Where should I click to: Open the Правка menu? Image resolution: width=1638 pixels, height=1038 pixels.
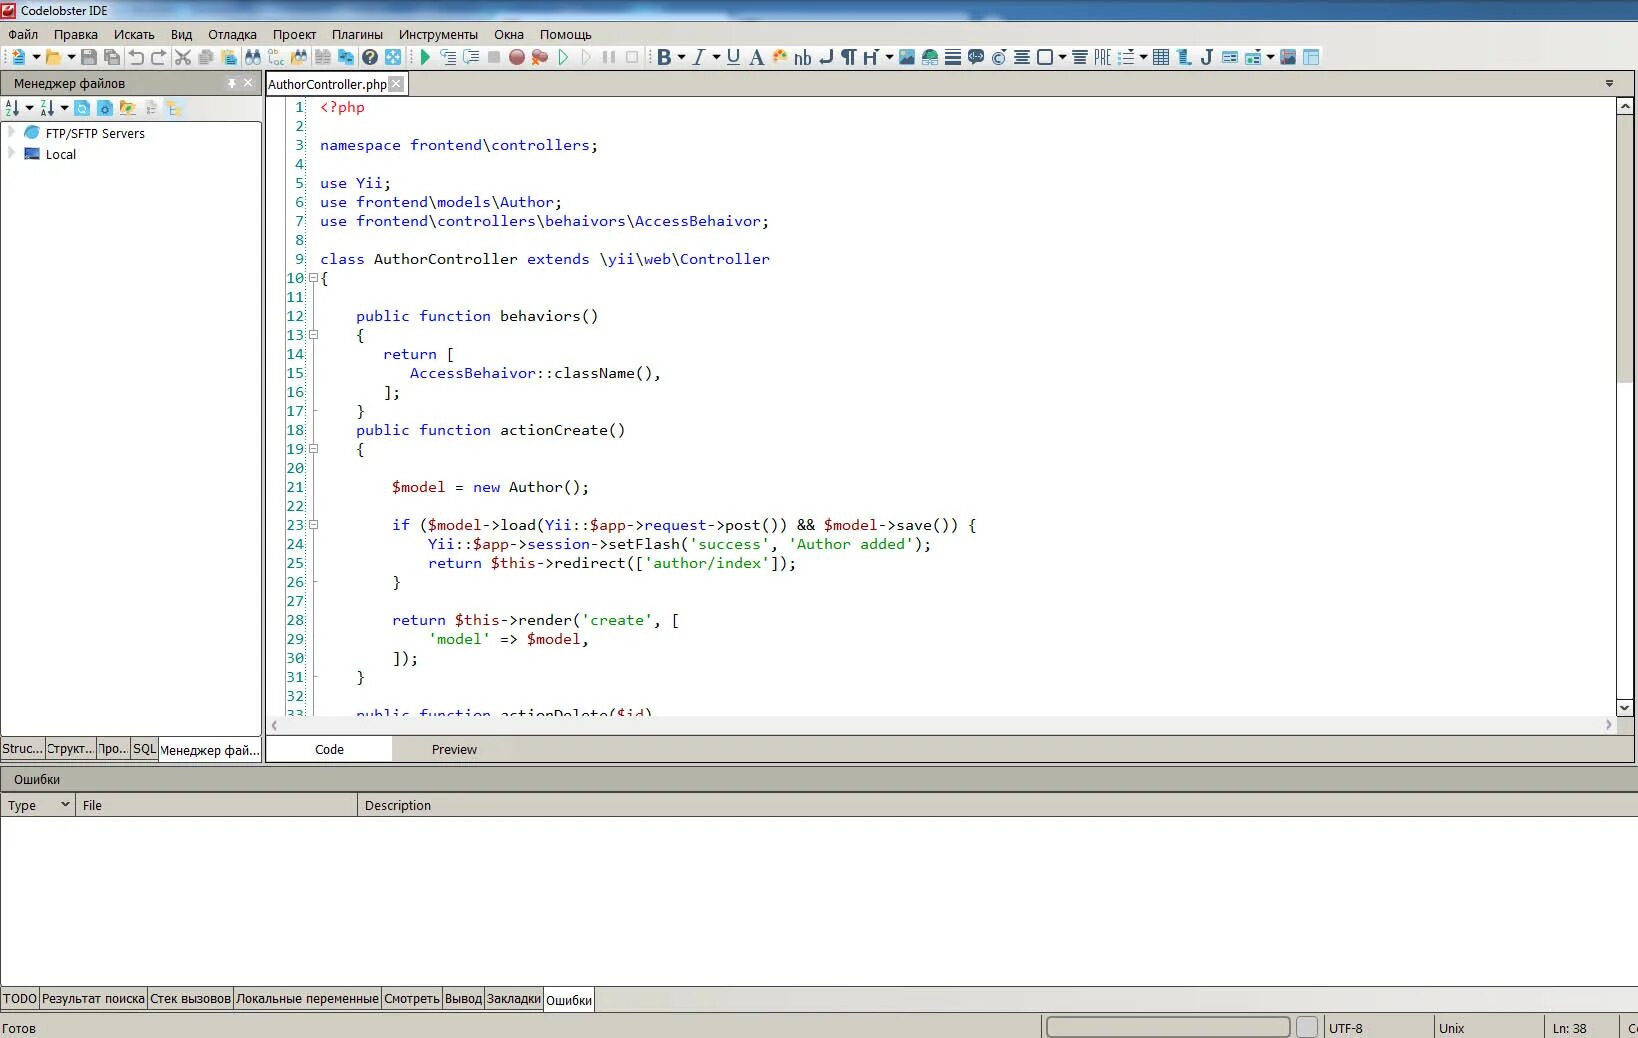point(76,34)
